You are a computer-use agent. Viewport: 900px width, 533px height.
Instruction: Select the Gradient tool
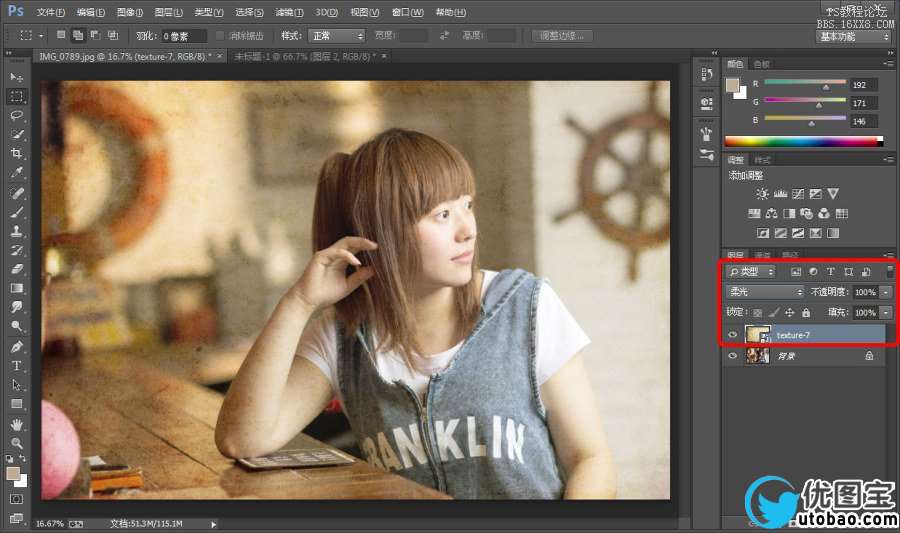[17, 288]
